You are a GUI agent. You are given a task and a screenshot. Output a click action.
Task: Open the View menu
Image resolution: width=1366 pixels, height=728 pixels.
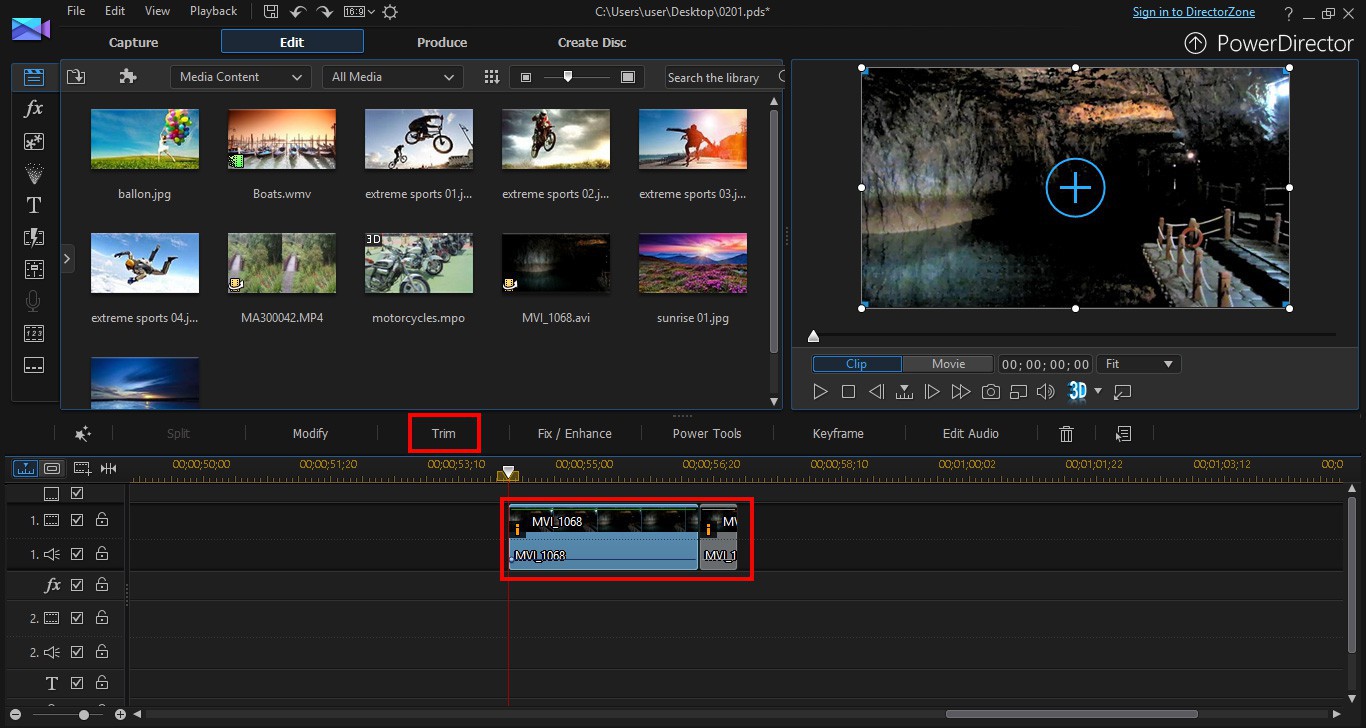pyautogui.click(x=157, y=11)
